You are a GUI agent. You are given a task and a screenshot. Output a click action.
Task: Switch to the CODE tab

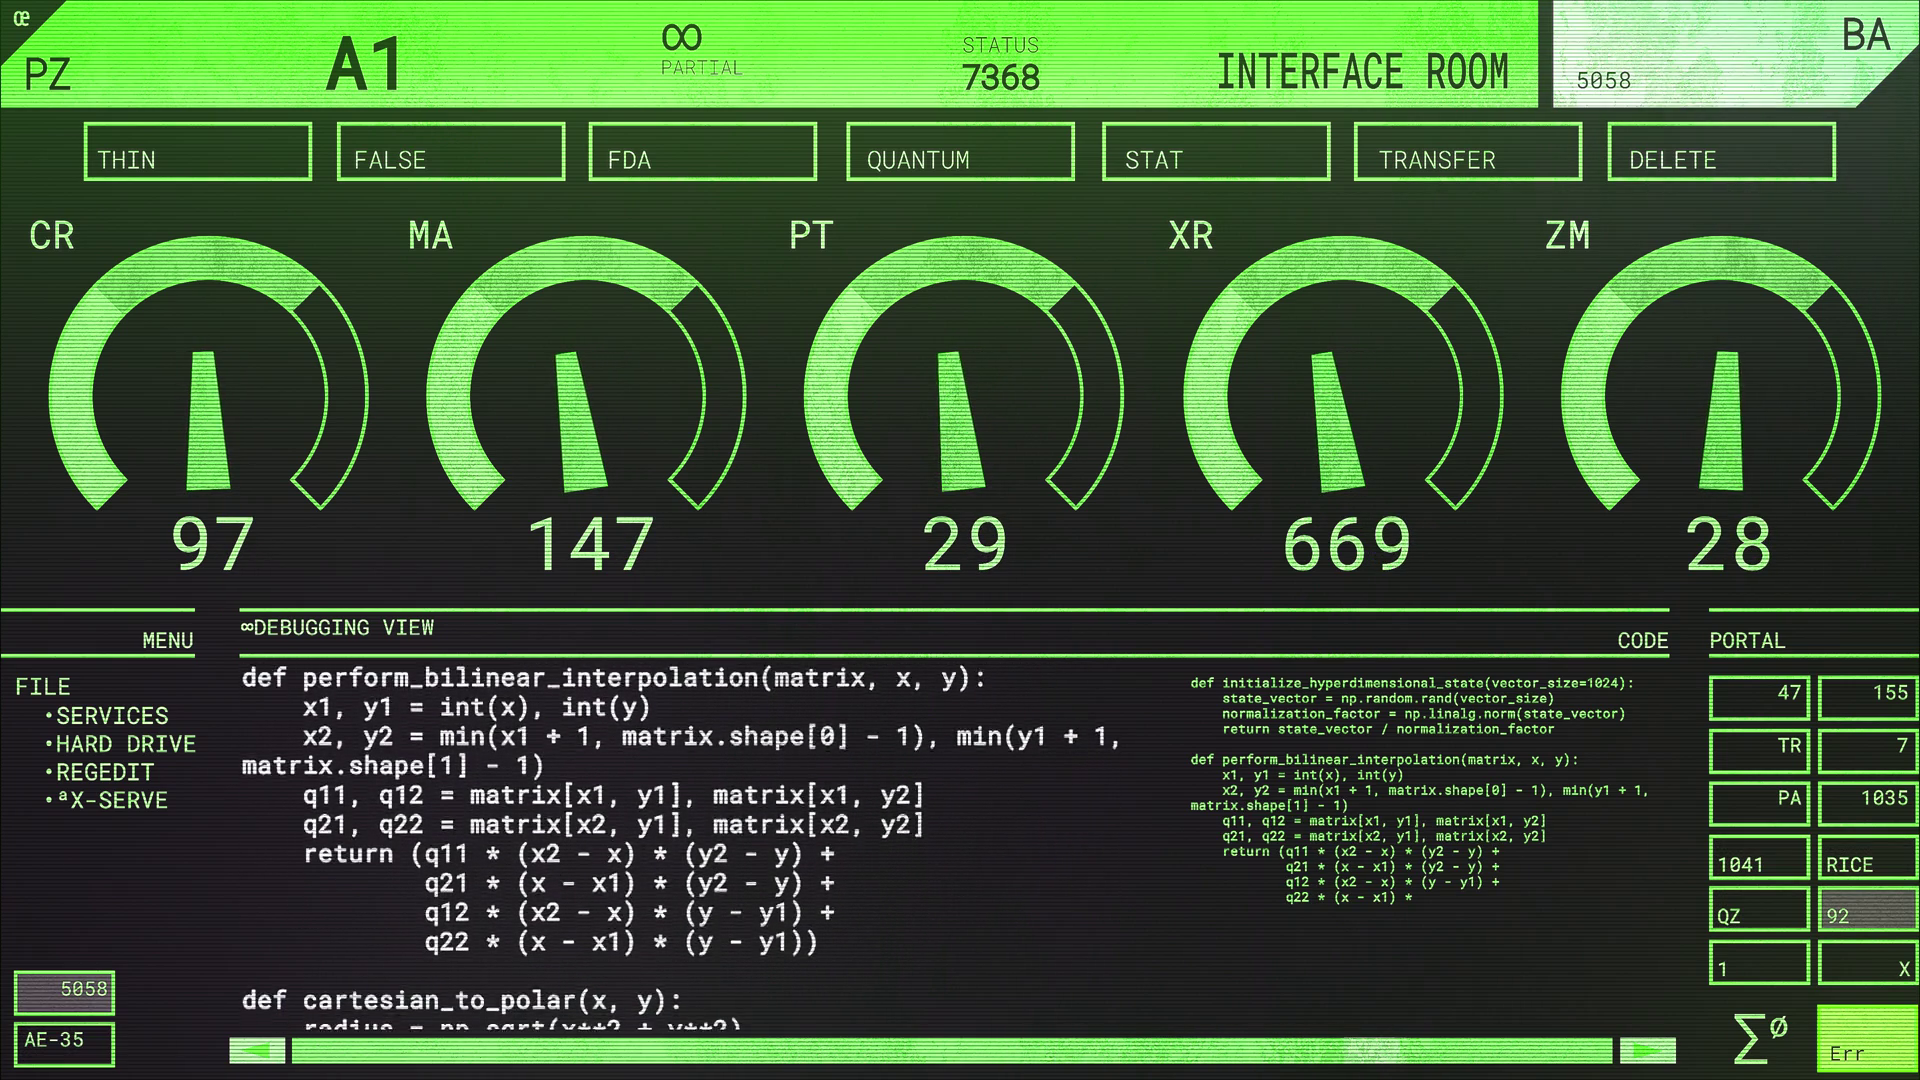[x=1642, y=640]
